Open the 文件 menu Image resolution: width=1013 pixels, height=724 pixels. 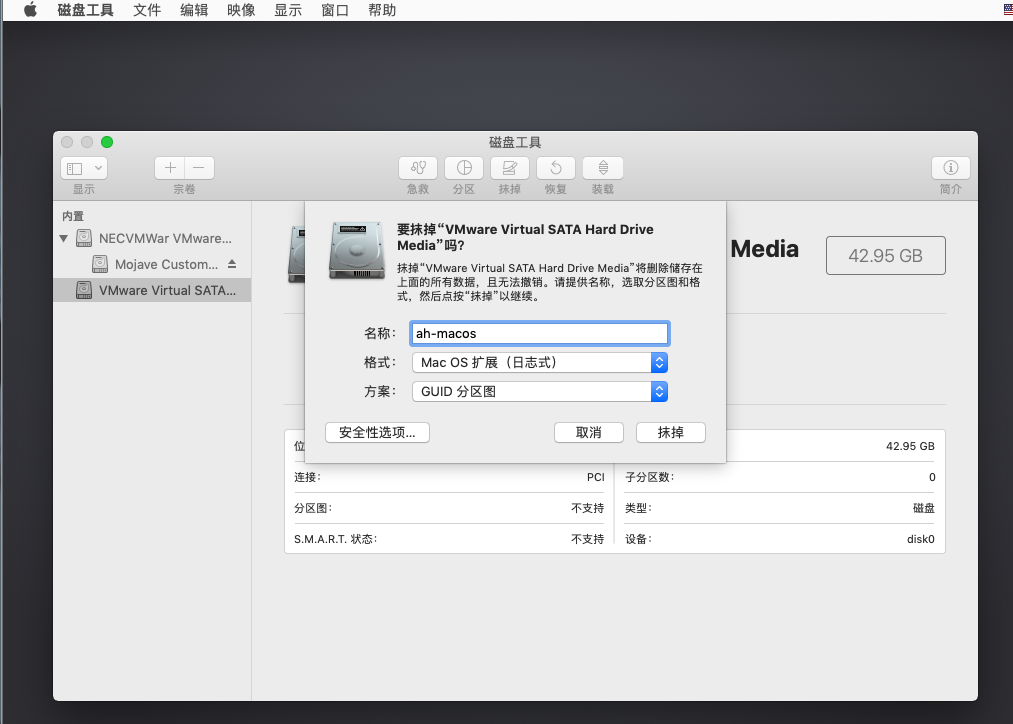tap(147, 10)
